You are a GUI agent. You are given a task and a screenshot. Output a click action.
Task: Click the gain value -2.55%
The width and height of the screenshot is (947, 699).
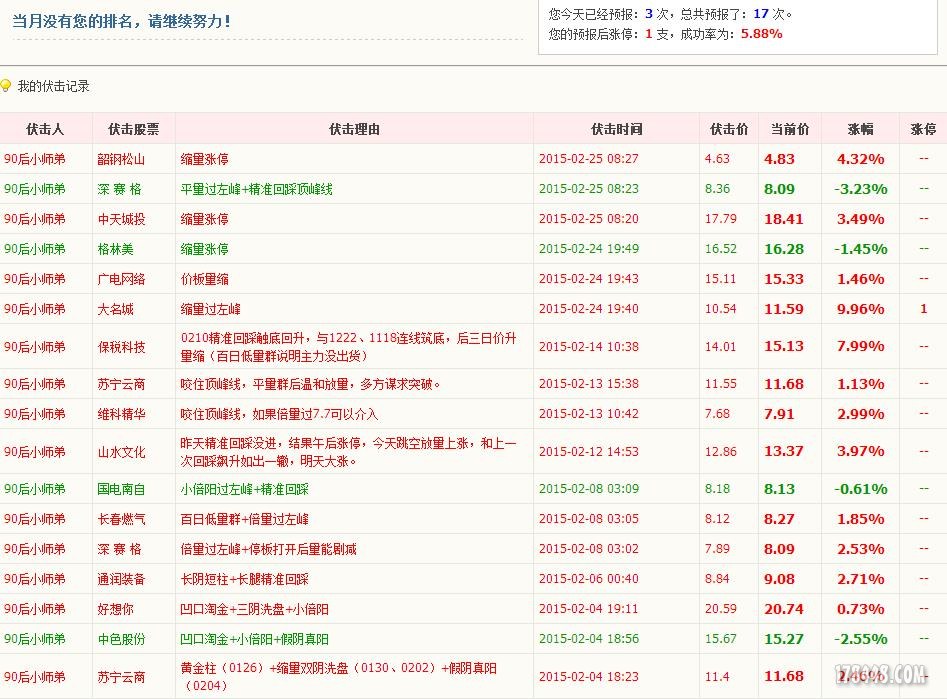pyautogui.click(x=861, y=639)
